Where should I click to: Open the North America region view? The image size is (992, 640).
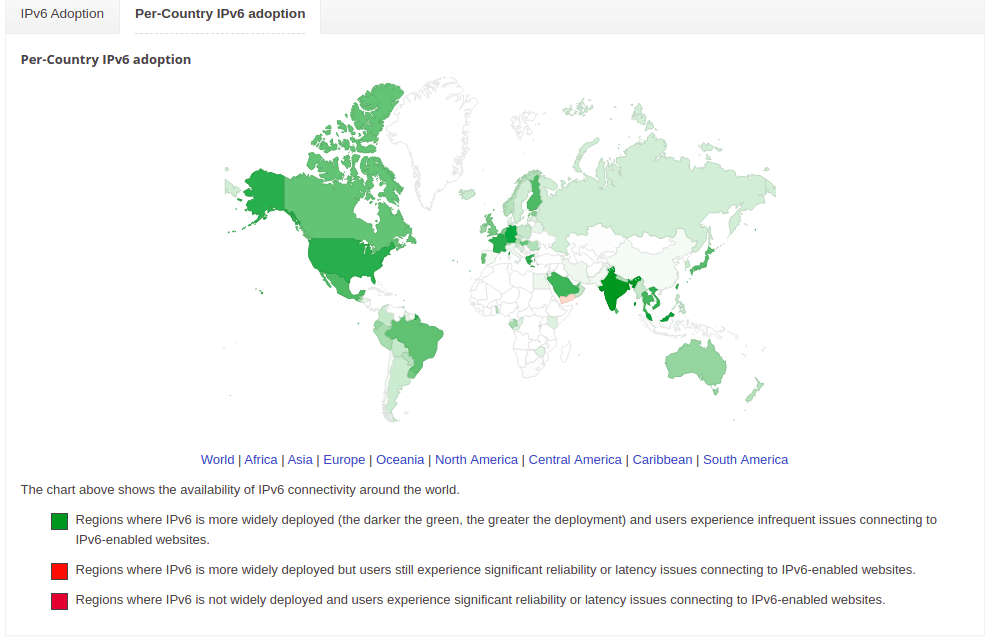click(x=476, y=459)
